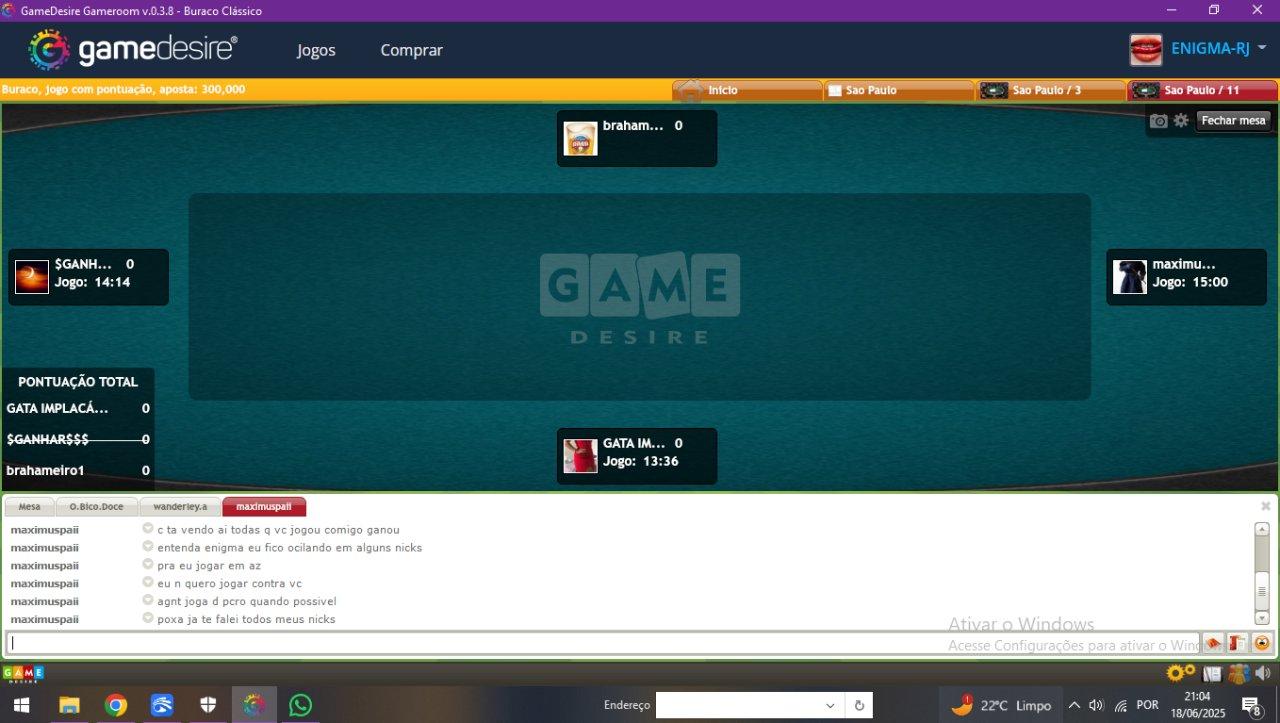Viewport: 1280px width, 723px height.
Task: Open the notebook icon in bottom bar
Action: tap(1212, 674)
